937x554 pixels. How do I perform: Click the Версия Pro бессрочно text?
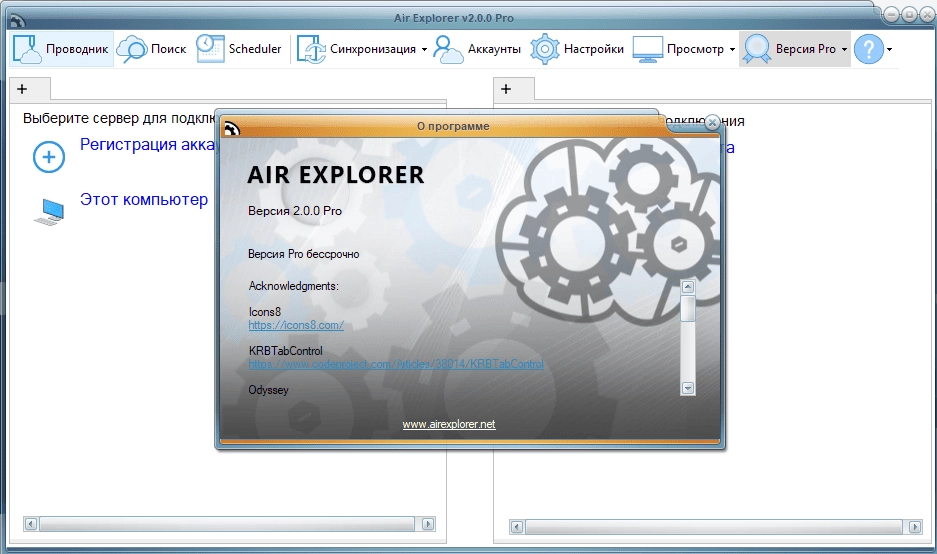point(304,254)
